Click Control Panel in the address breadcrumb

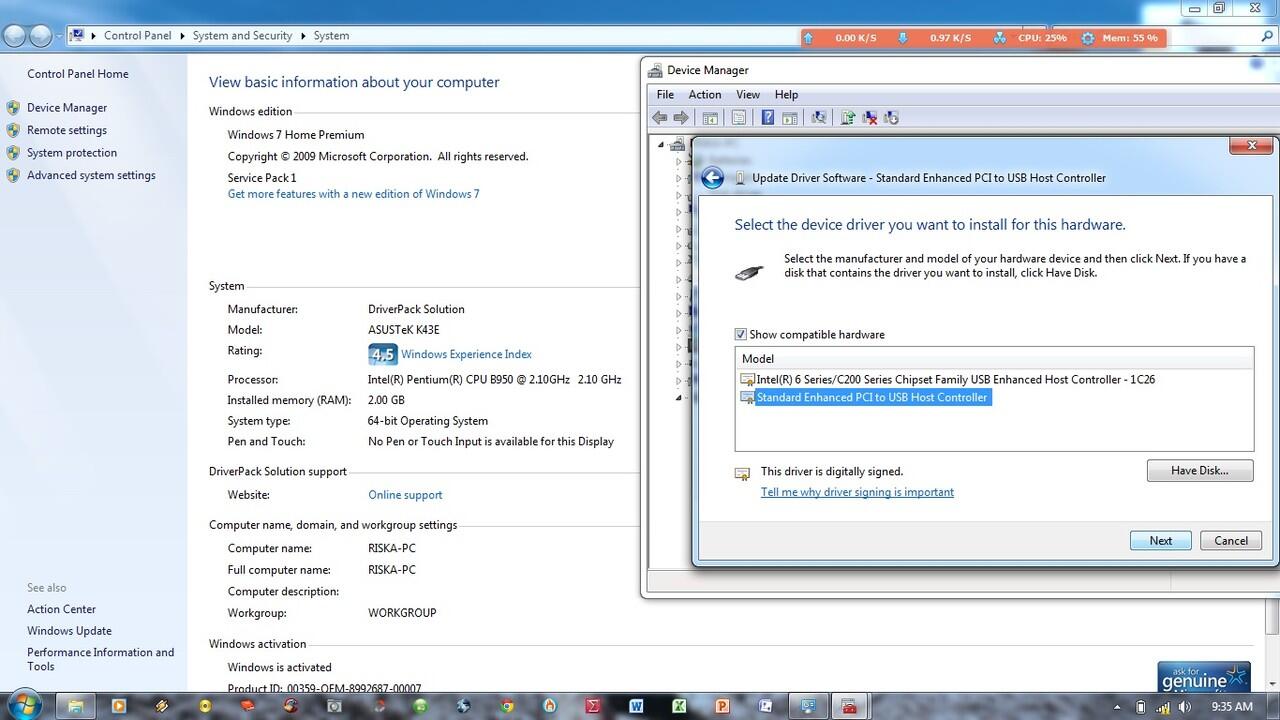click(x=138, y=36)
